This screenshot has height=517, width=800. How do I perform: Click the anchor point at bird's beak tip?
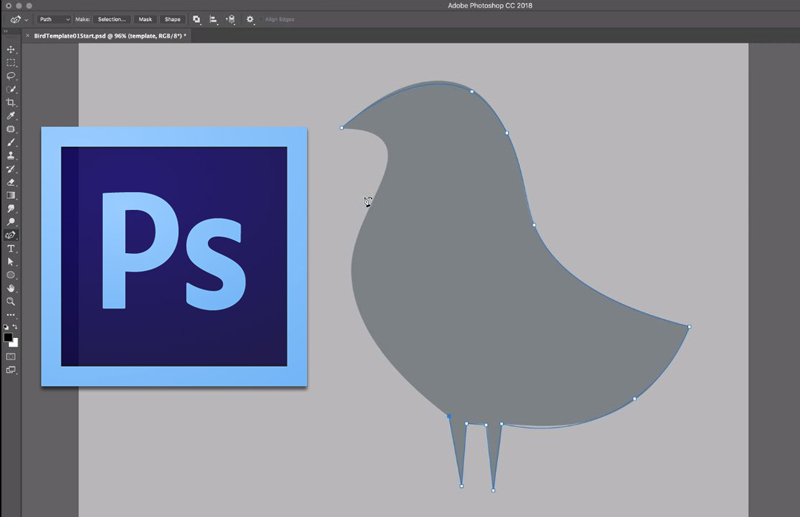pyautogui.click(x=342, y=128)
